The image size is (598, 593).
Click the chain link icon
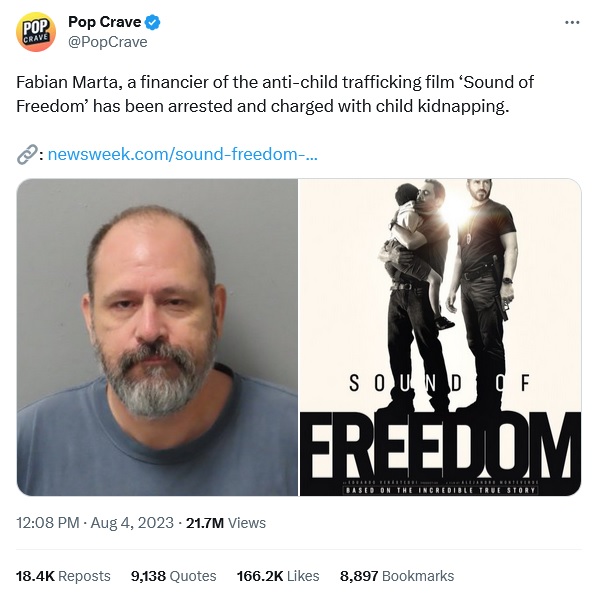(27, 154)
